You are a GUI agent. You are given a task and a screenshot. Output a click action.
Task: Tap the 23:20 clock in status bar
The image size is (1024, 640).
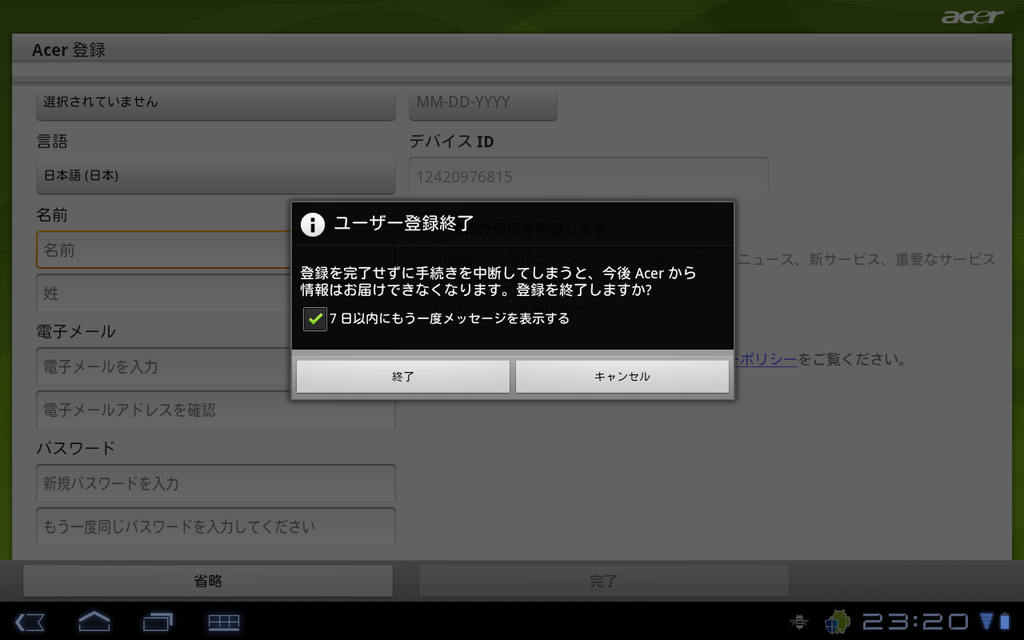[x=915, y=622]
